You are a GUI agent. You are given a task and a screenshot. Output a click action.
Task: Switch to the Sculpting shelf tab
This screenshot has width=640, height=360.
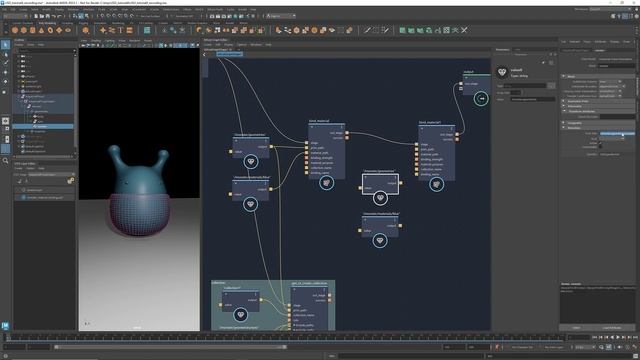click(x=67, y=23)
